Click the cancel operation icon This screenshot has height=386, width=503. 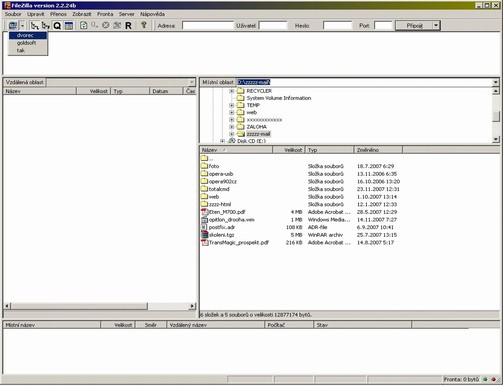(106, 25)
